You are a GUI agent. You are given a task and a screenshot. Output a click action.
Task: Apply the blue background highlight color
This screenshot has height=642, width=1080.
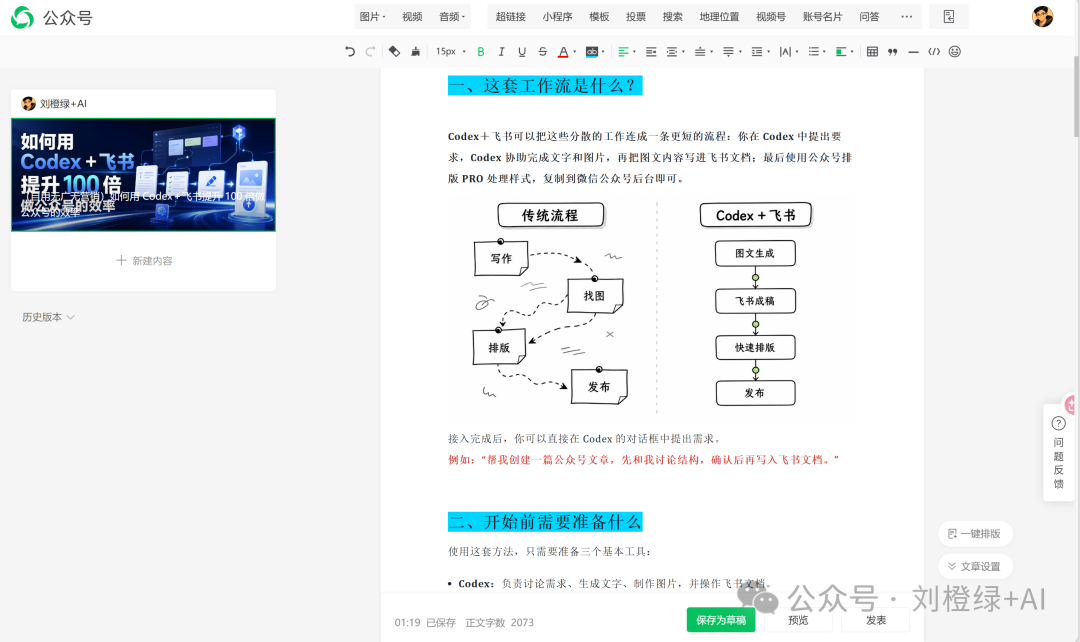pyautogui.click(x=592, y=52)
